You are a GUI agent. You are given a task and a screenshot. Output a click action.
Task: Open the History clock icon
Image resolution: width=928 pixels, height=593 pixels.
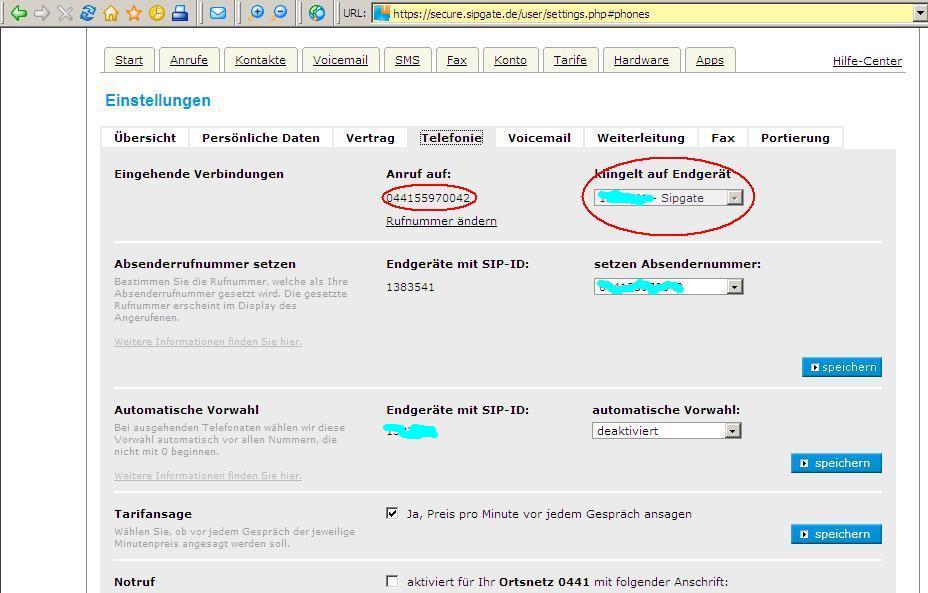pyautogui.click(x=157, y=13)
